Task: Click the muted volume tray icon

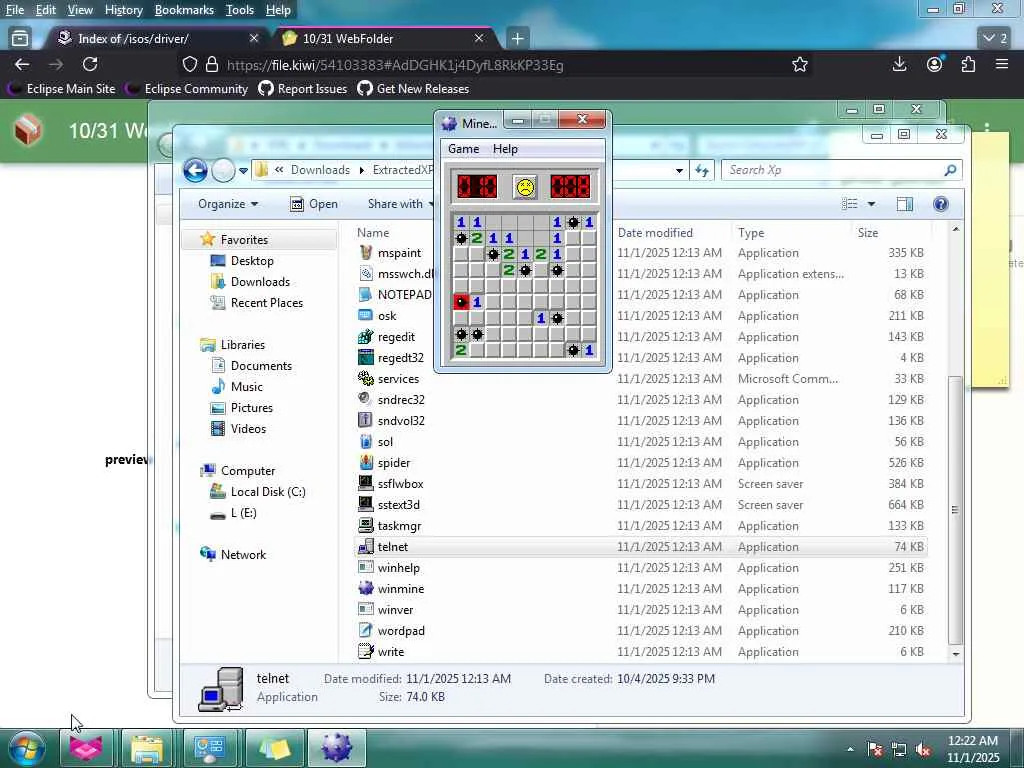Action: (x=923, y=750)
